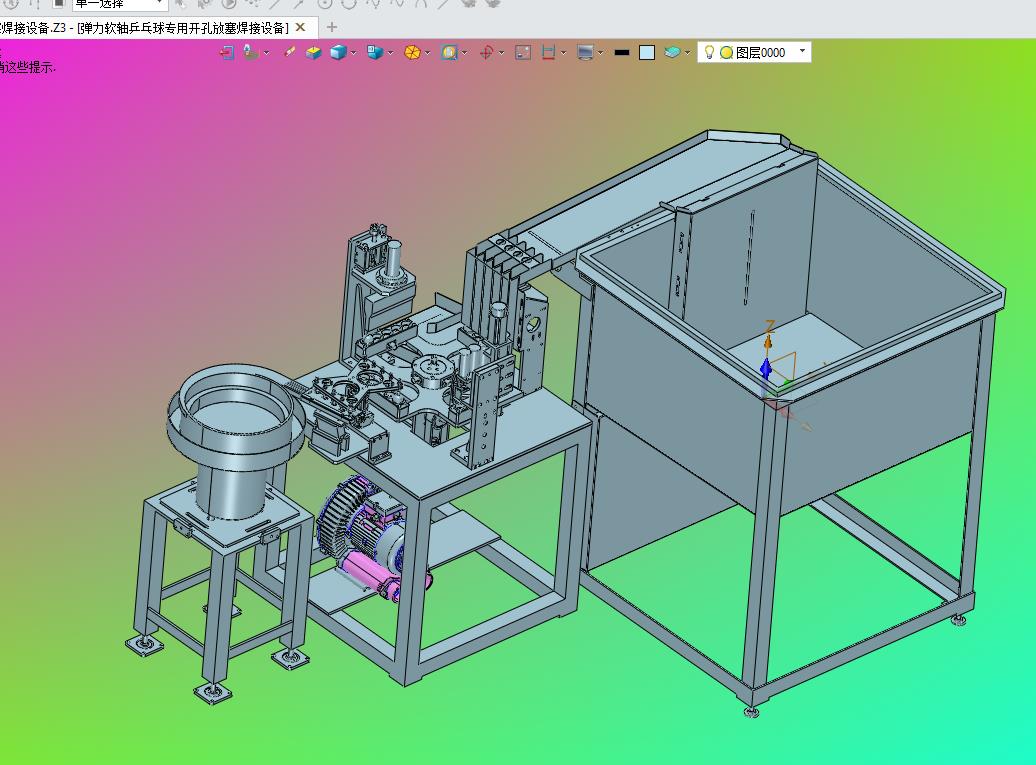Click the red crosshair target icon
The width and height of the screenshot is (1036, 765).
[x=486, y=53]
